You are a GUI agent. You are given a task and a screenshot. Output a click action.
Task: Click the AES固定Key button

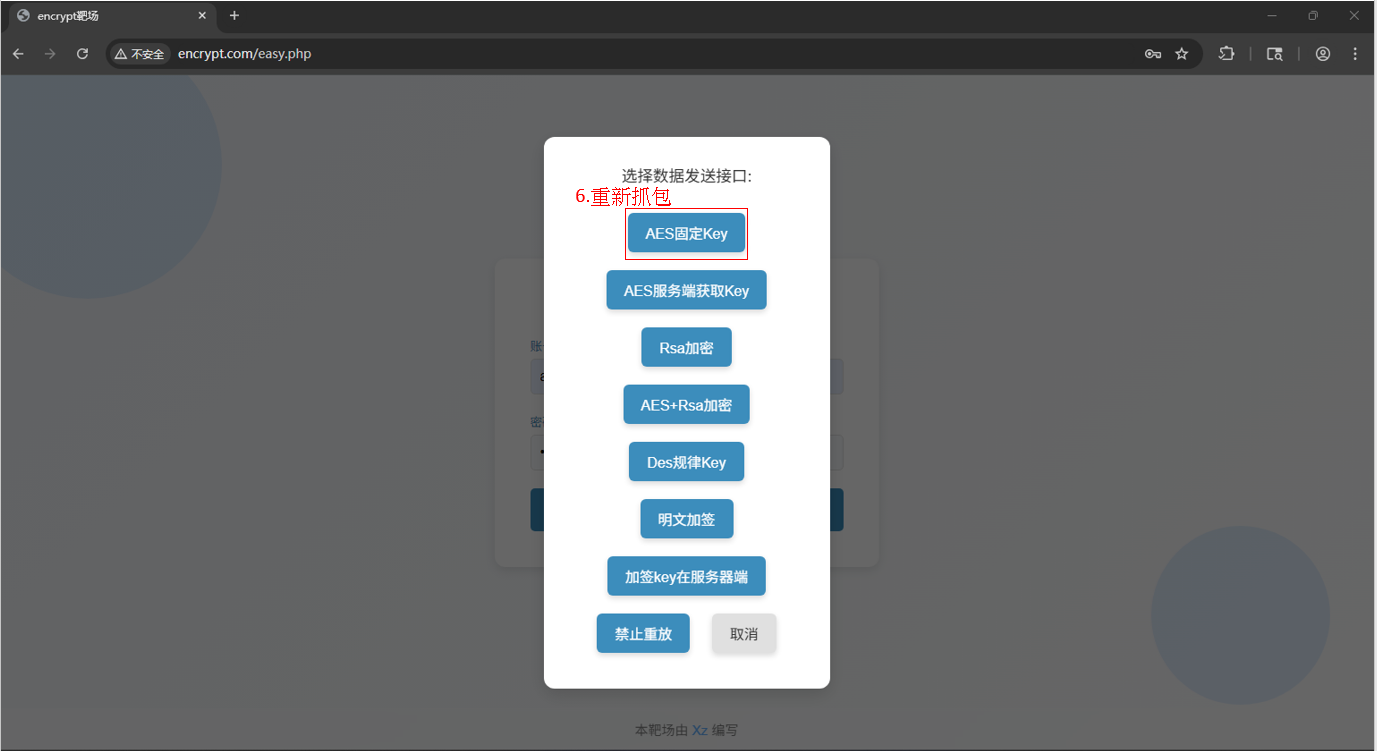tap(686, 233)
